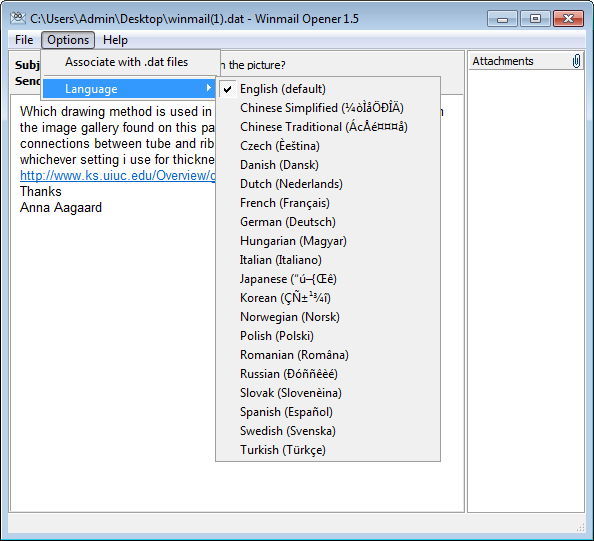
Task: Change language to Slovak
Action: coord(328,393)
